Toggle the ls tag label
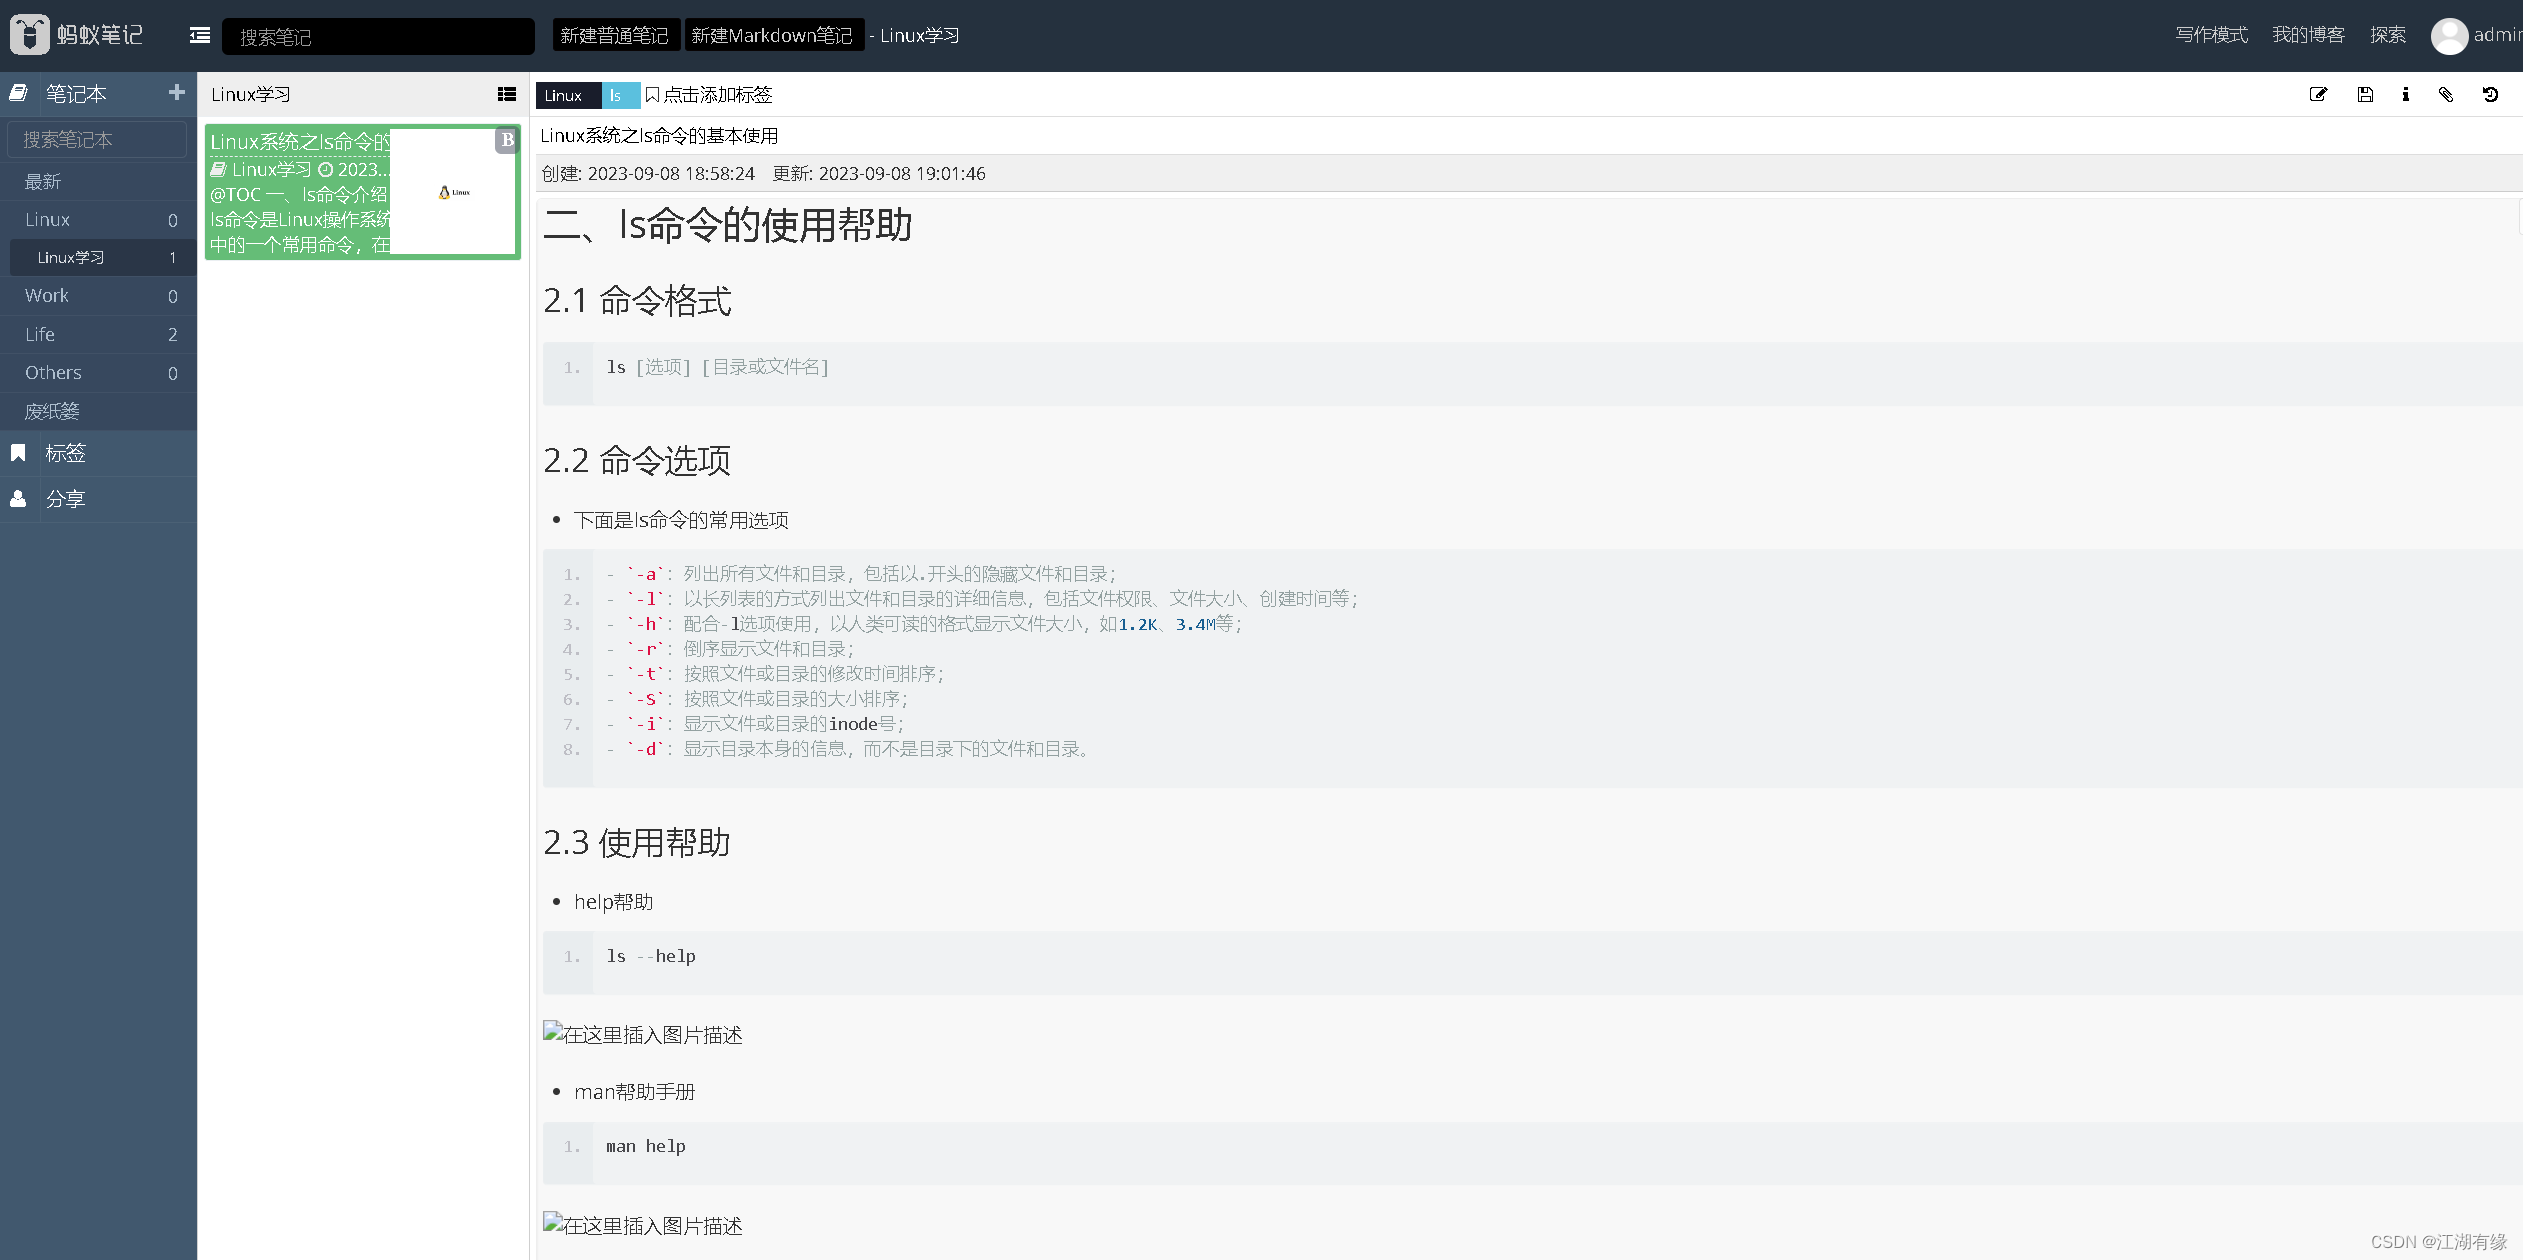The height and width of the screenshot is (1260, 2523). [615, 93]
